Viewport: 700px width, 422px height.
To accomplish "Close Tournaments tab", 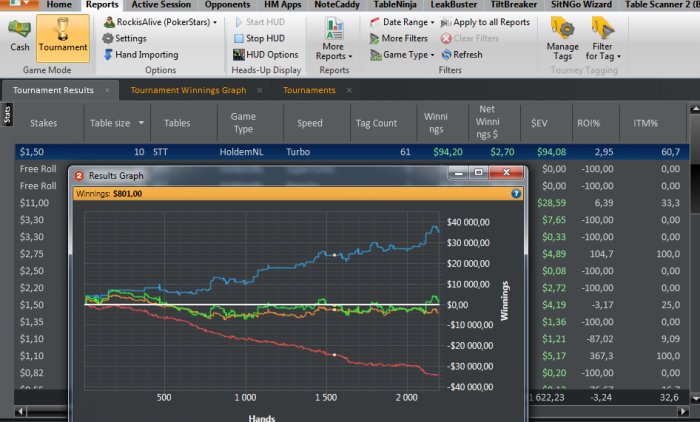I will (349, 90).
